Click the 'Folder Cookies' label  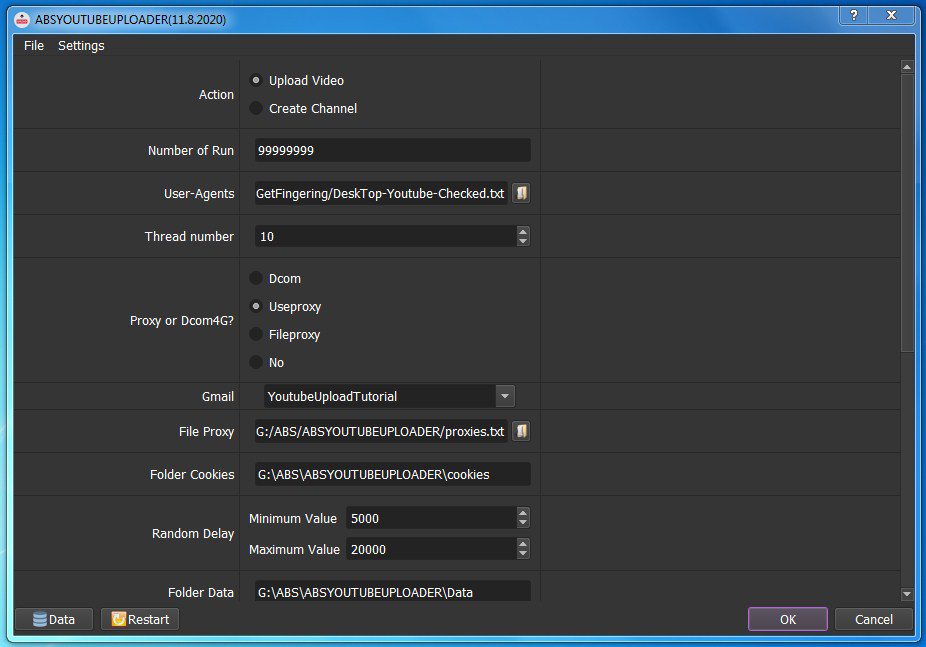click(x=192, y=475)
